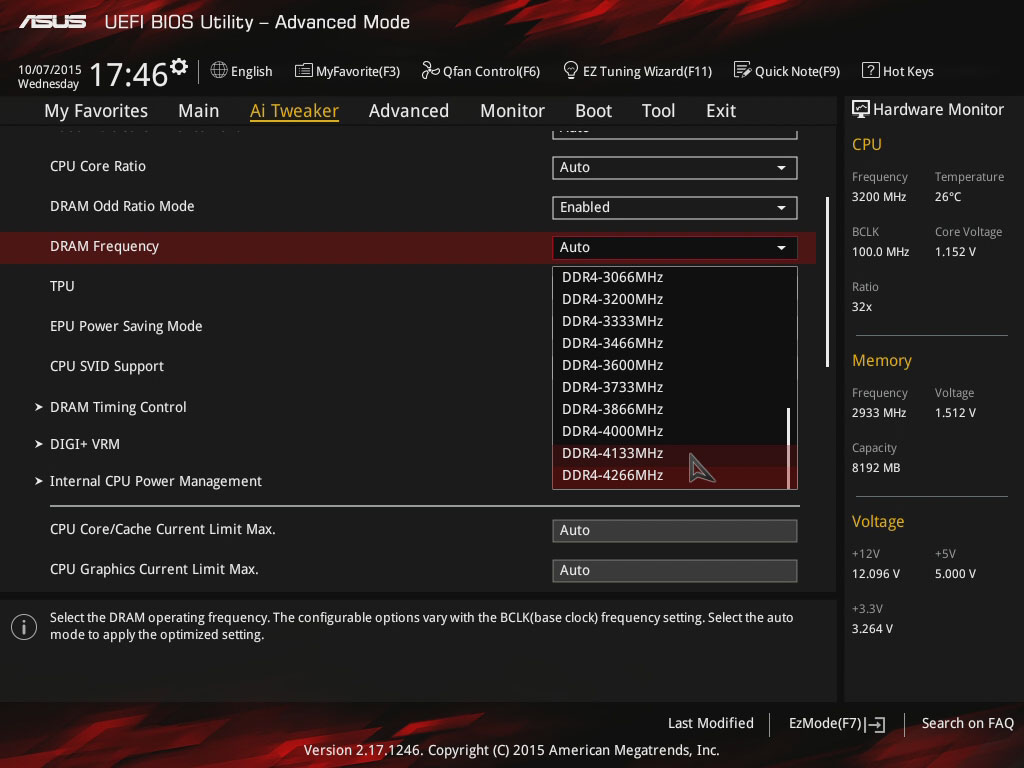Click the memory capacity value 8192 MB
Image resolution: width=1024 pixels, height=768 pixels.
pyautogui.click(x=876, y=468)
